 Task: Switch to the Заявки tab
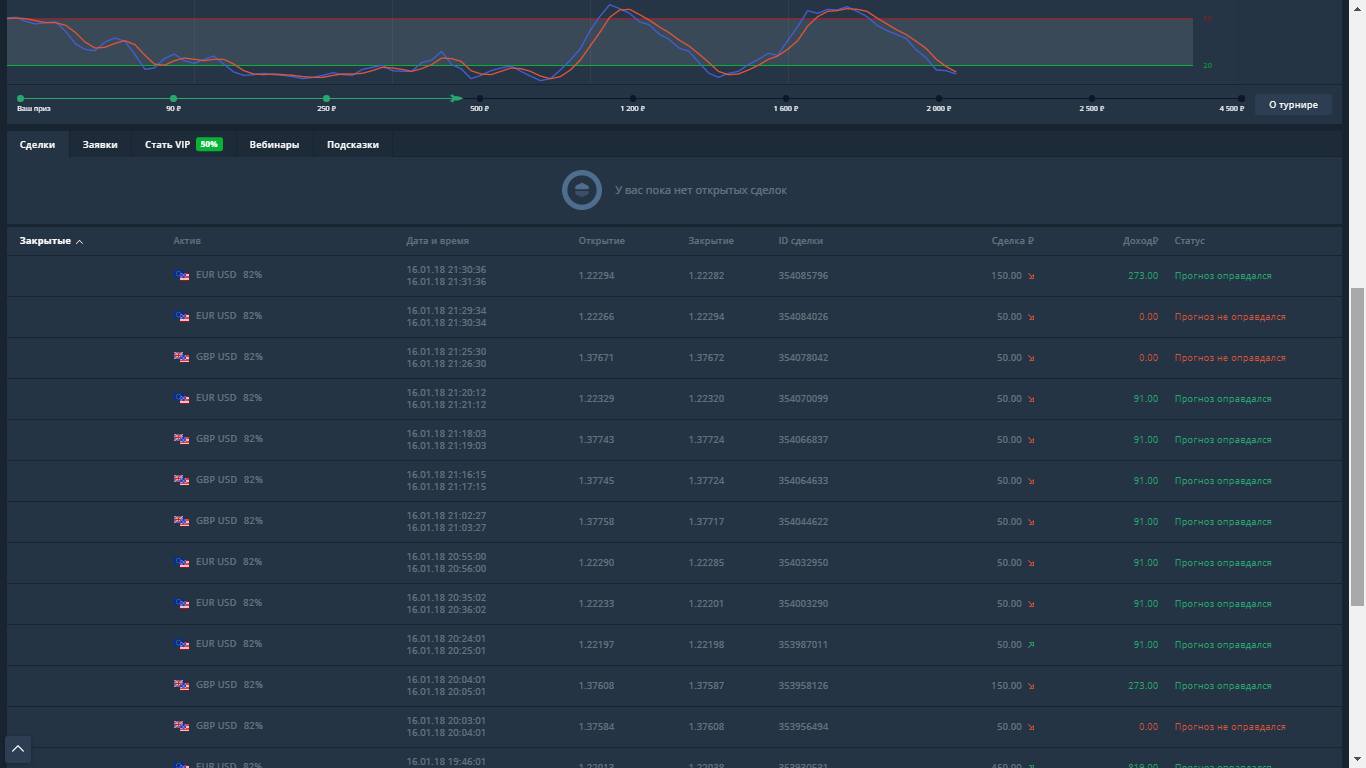pyautogui.click(x=100, y=145)
